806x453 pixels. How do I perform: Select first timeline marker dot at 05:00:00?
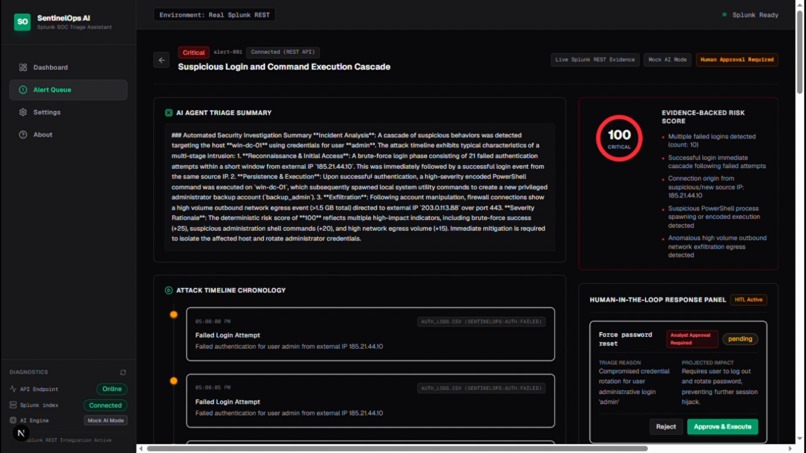click(174, 314)
